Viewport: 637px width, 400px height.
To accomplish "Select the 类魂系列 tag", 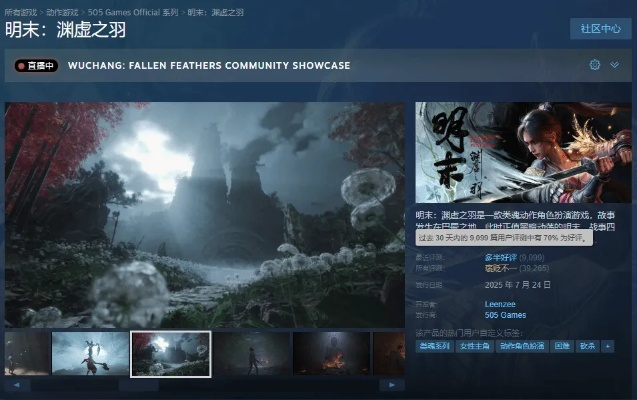I will pos(434,345).
